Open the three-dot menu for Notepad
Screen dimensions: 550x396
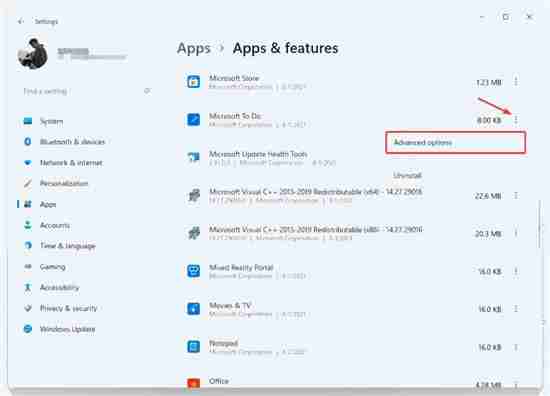tap(516, 347)
